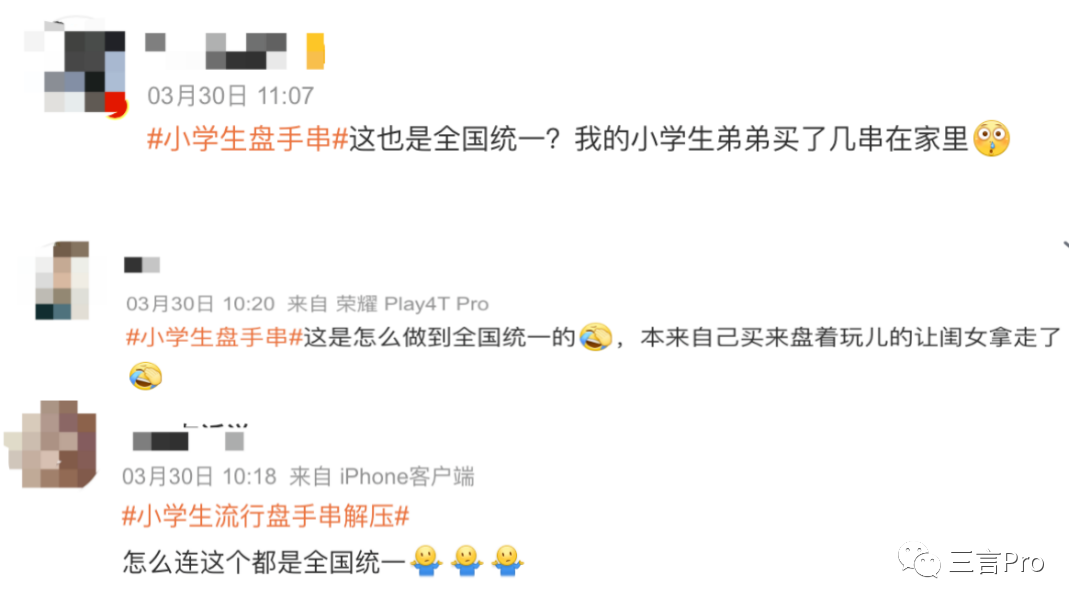The width and height of the screenshot is (1080, 610).
Task: Click the red verified badge on first avatar
Action: (116, 106)
